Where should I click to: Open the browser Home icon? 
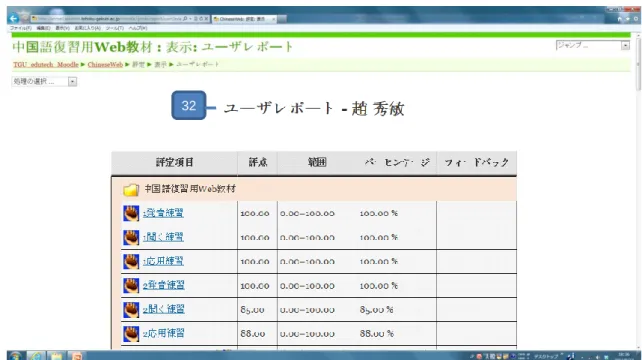pos(619,19)
